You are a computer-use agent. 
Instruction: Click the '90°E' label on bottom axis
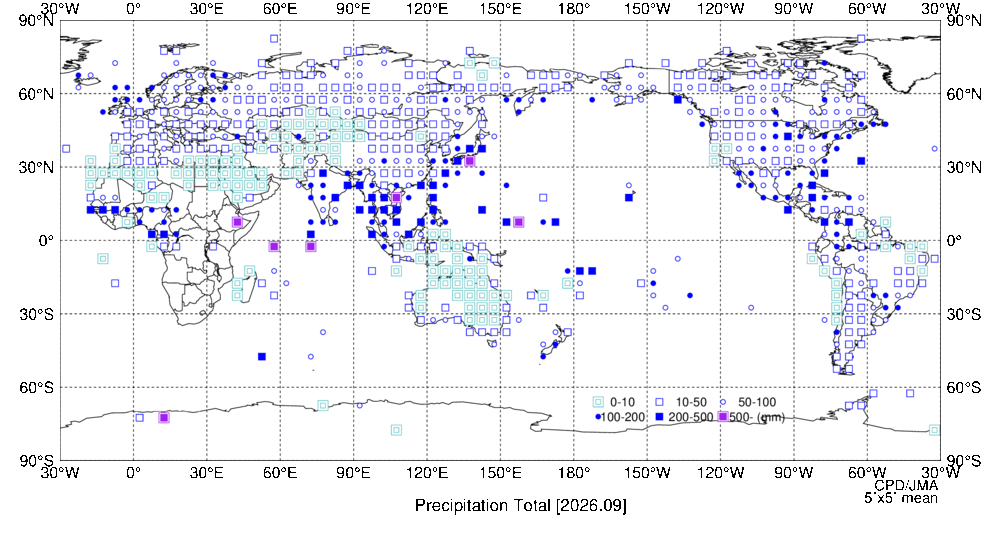coord(353,473)
